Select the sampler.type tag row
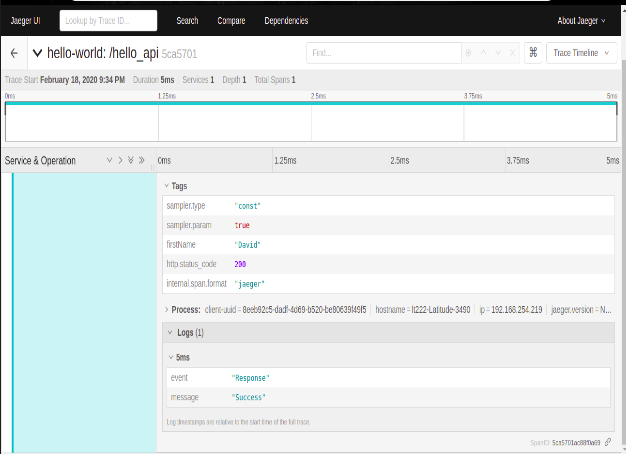 click(x=388, y=206)
